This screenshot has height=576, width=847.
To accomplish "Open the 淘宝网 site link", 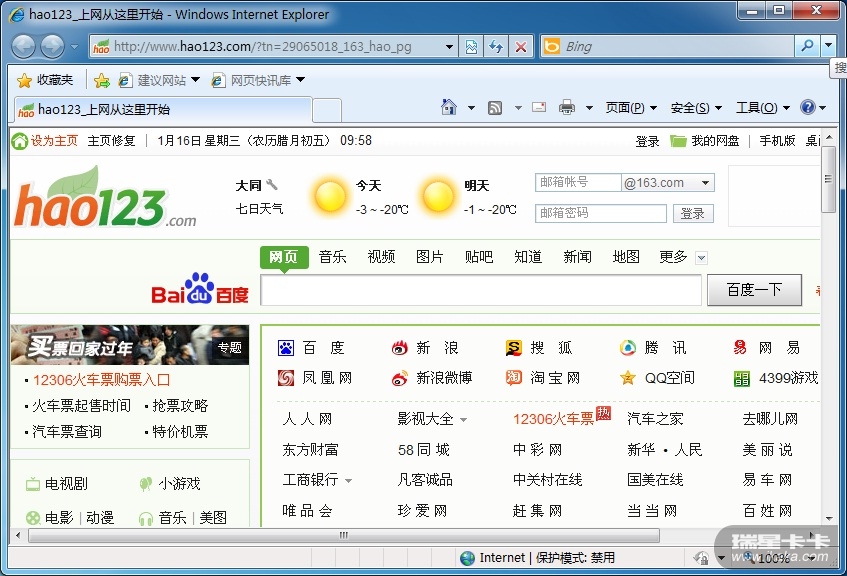I will click(x=543, y=378).
